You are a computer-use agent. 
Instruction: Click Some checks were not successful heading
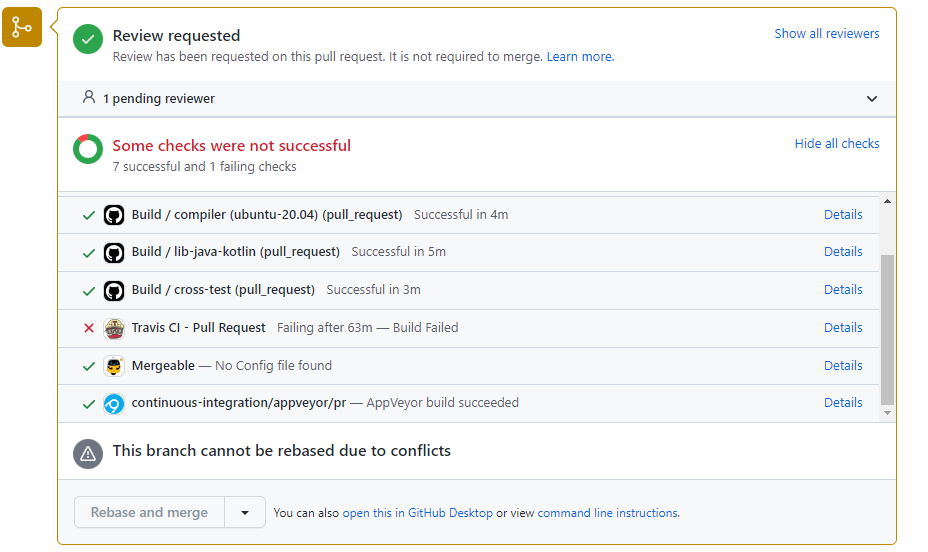click(231, 146)
